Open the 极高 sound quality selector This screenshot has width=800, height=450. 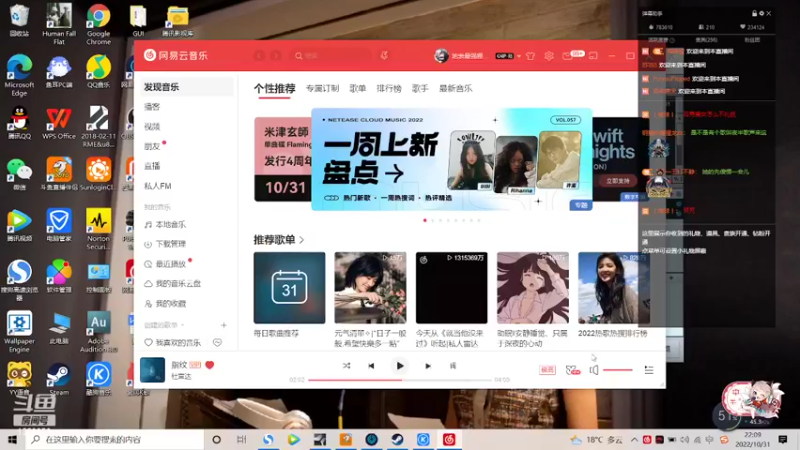click(547, 370)
